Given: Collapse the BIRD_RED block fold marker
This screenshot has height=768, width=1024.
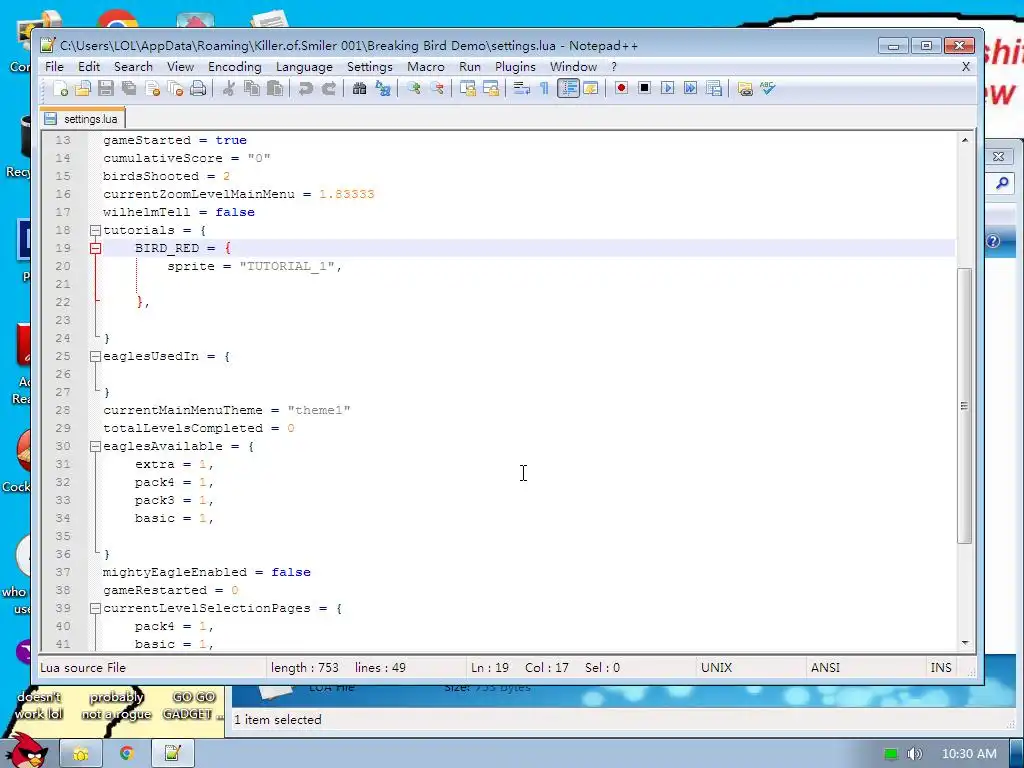Looking at the screenshot, I should (x=95, y=248).
